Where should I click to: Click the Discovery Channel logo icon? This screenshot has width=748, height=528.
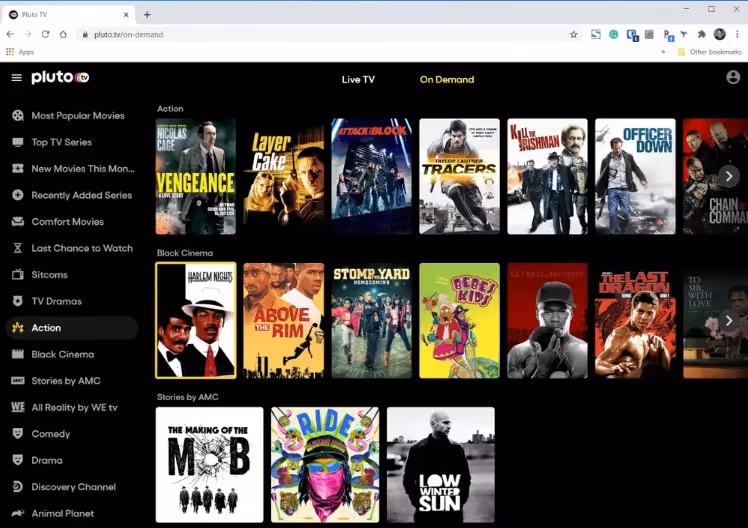click(x=18, y=487)
